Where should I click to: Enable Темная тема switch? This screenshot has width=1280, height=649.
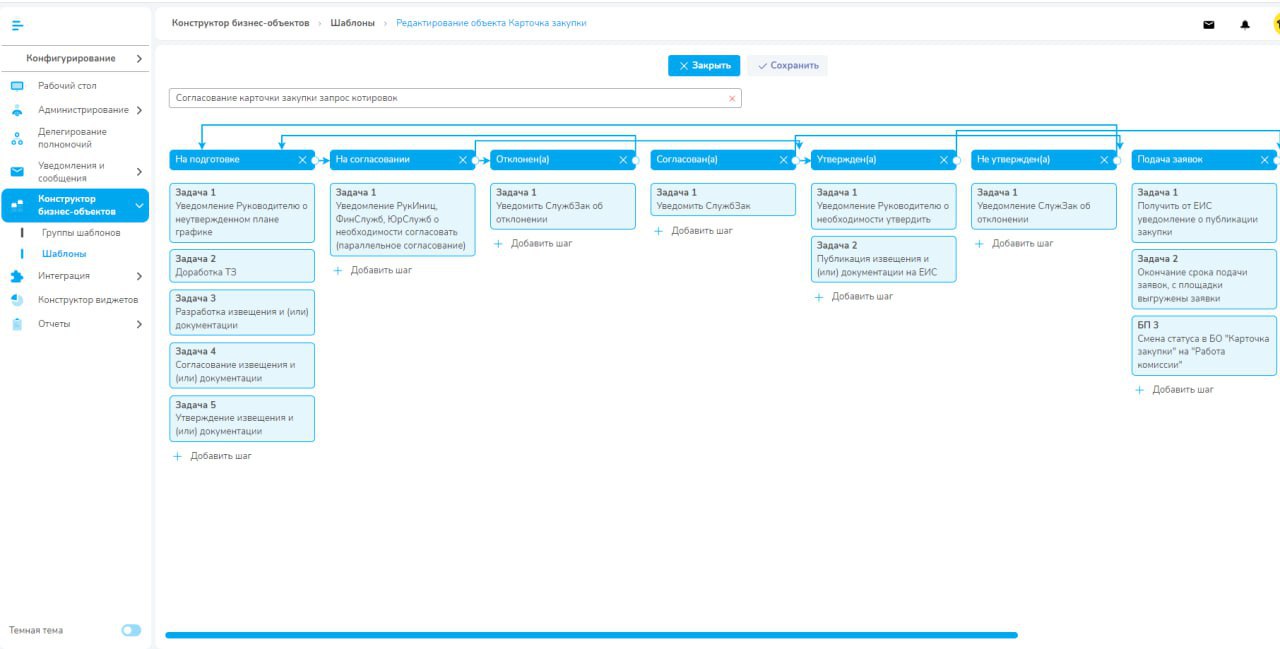pyautogui.click(x=131, y=630)
